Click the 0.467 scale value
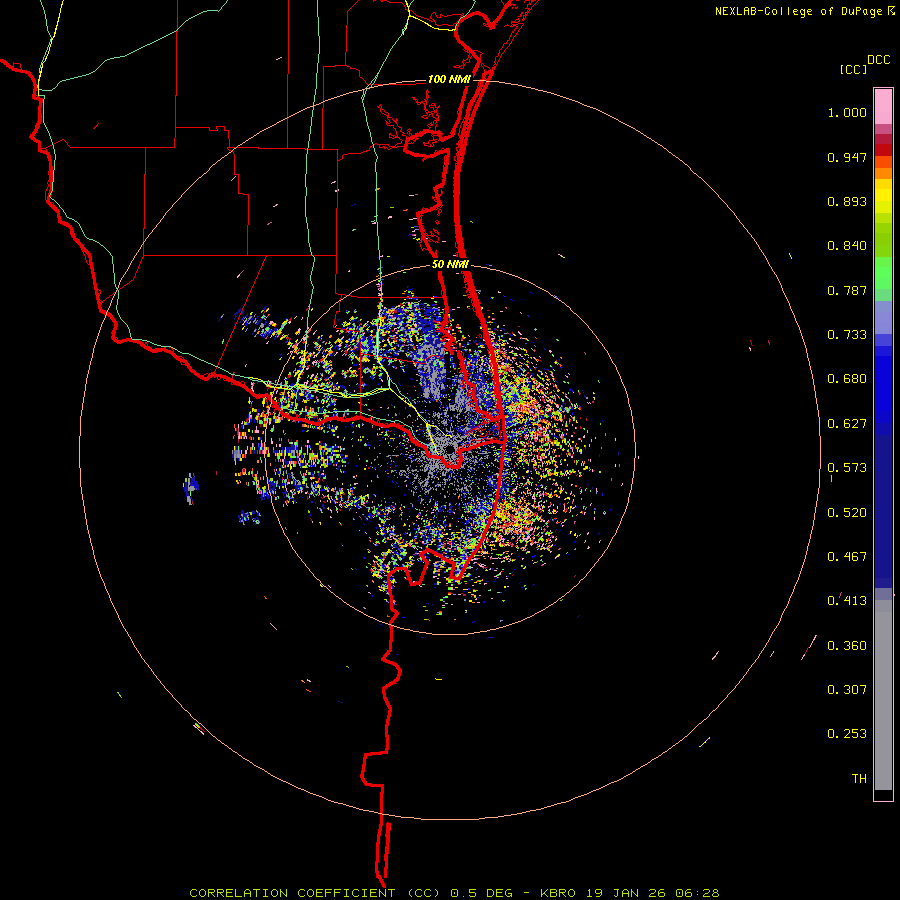Screen dimensions: 900x900 [x=847, y=557]
